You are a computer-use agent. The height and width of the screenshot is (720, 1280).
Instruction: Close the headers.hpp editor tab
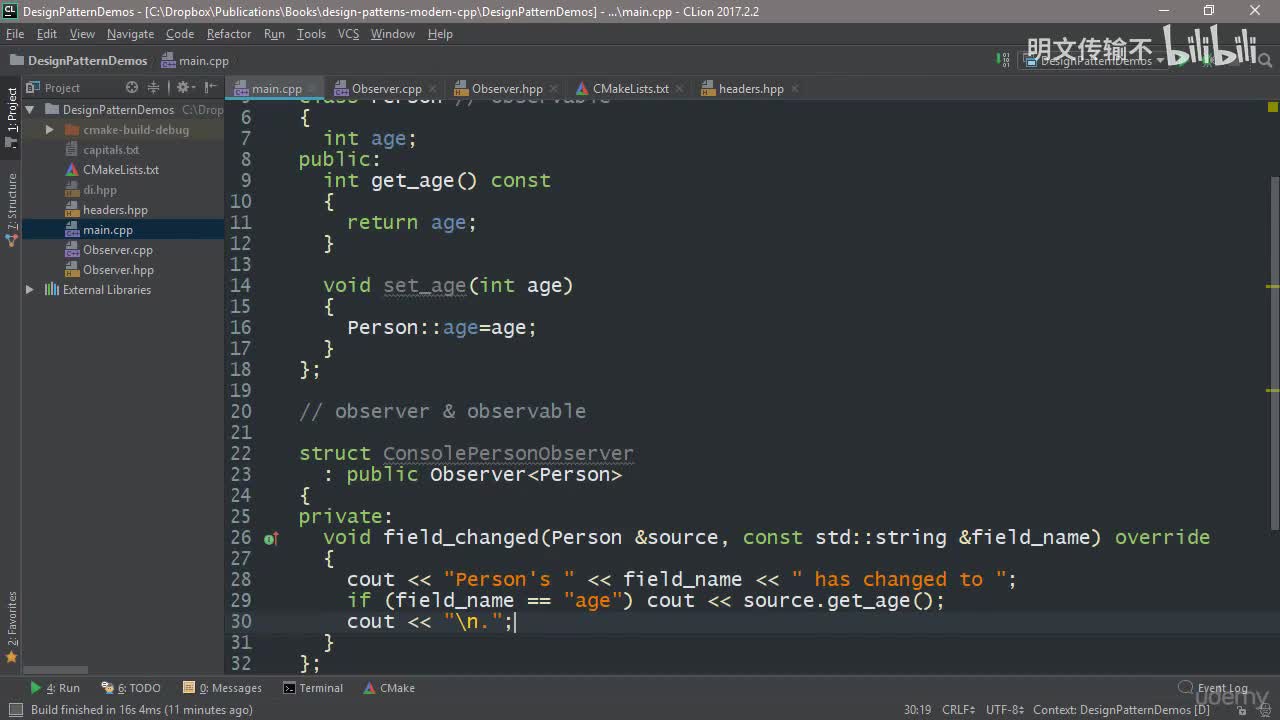point(793,89)
